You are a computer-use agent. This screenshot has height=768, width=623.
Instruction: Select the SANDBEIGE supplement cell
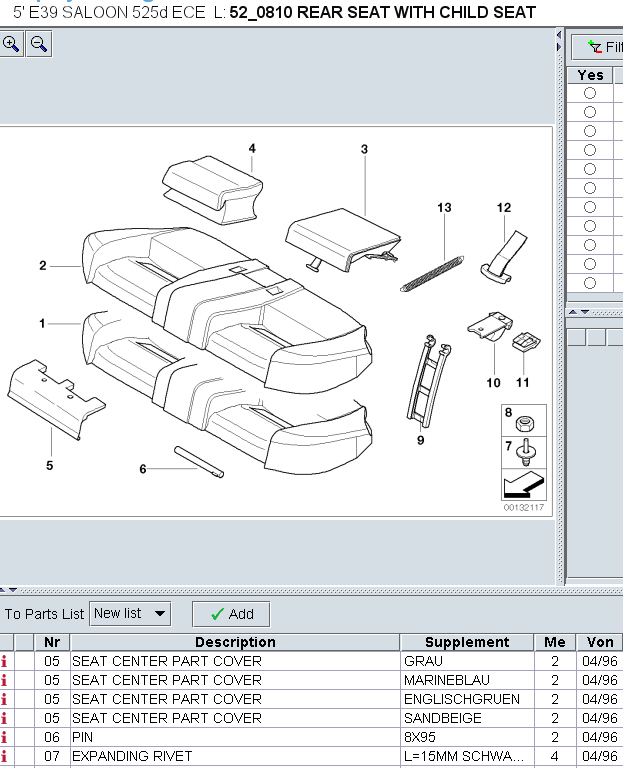click(467, 719)
